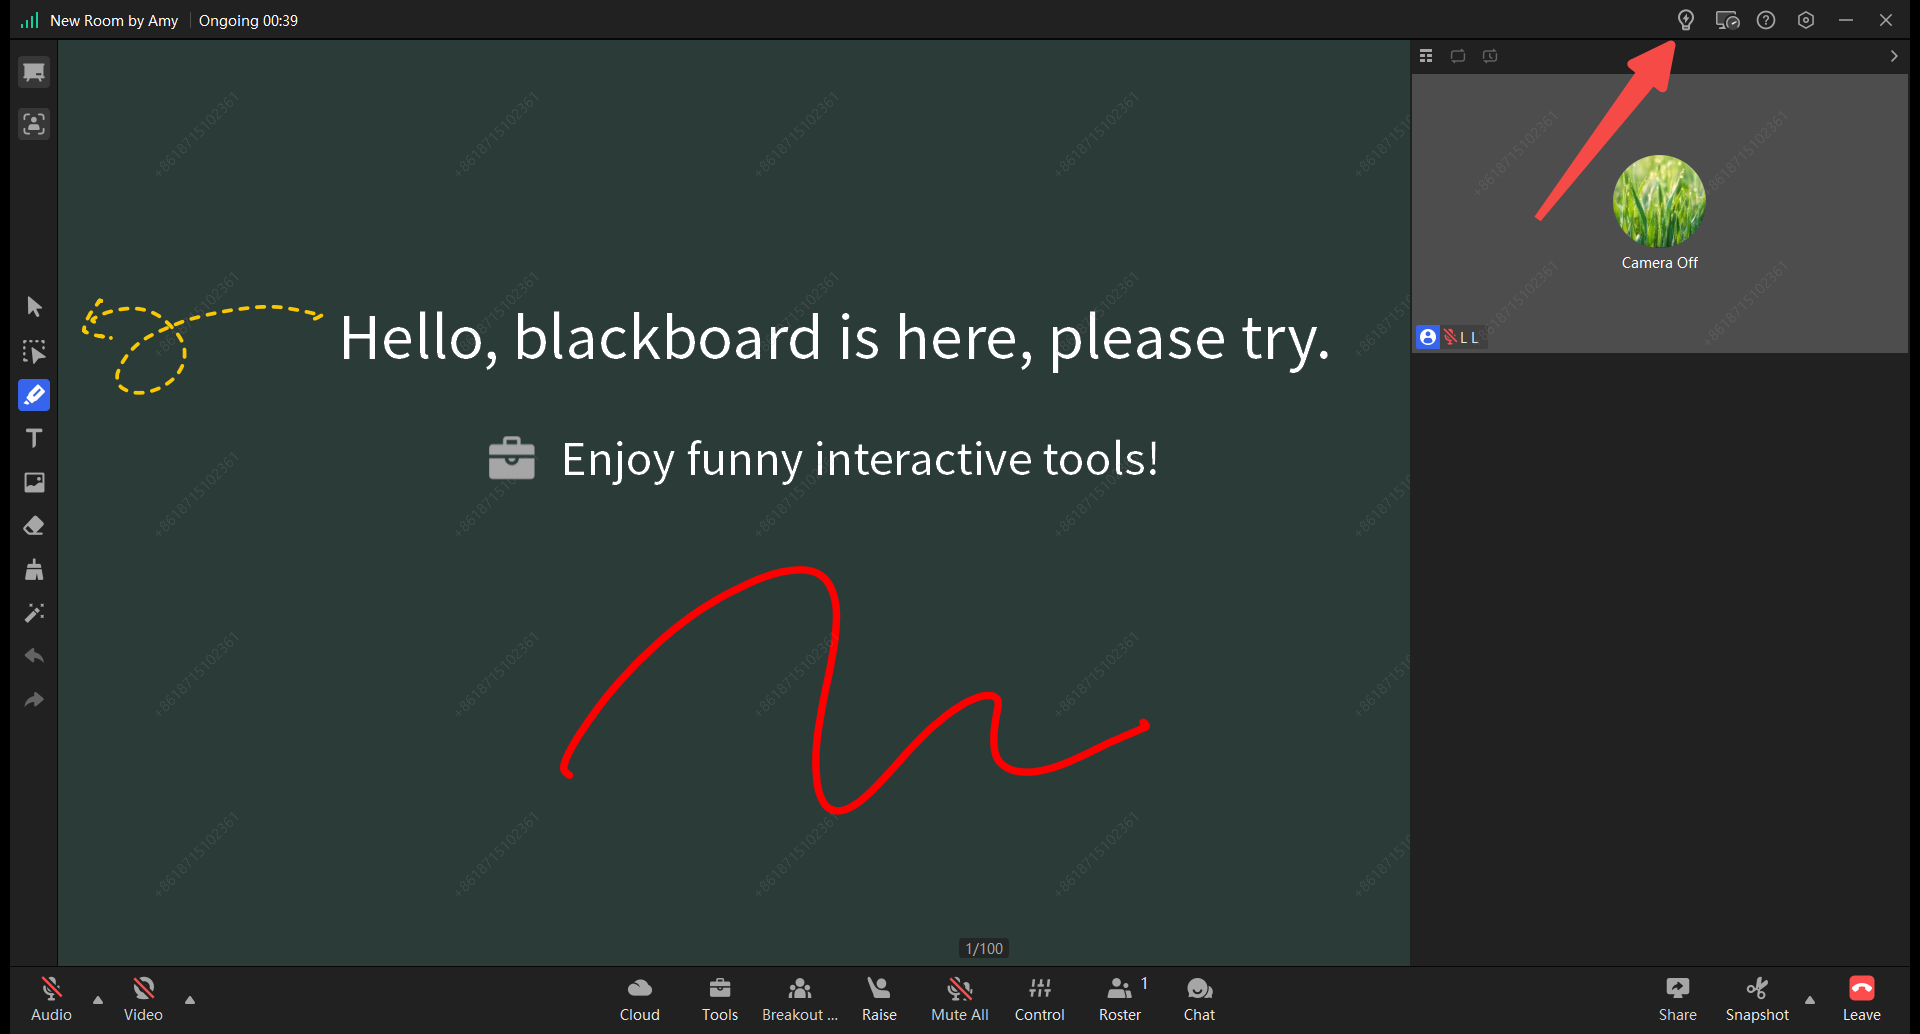Collapse the video panel with the chevron

(1894, 56)
